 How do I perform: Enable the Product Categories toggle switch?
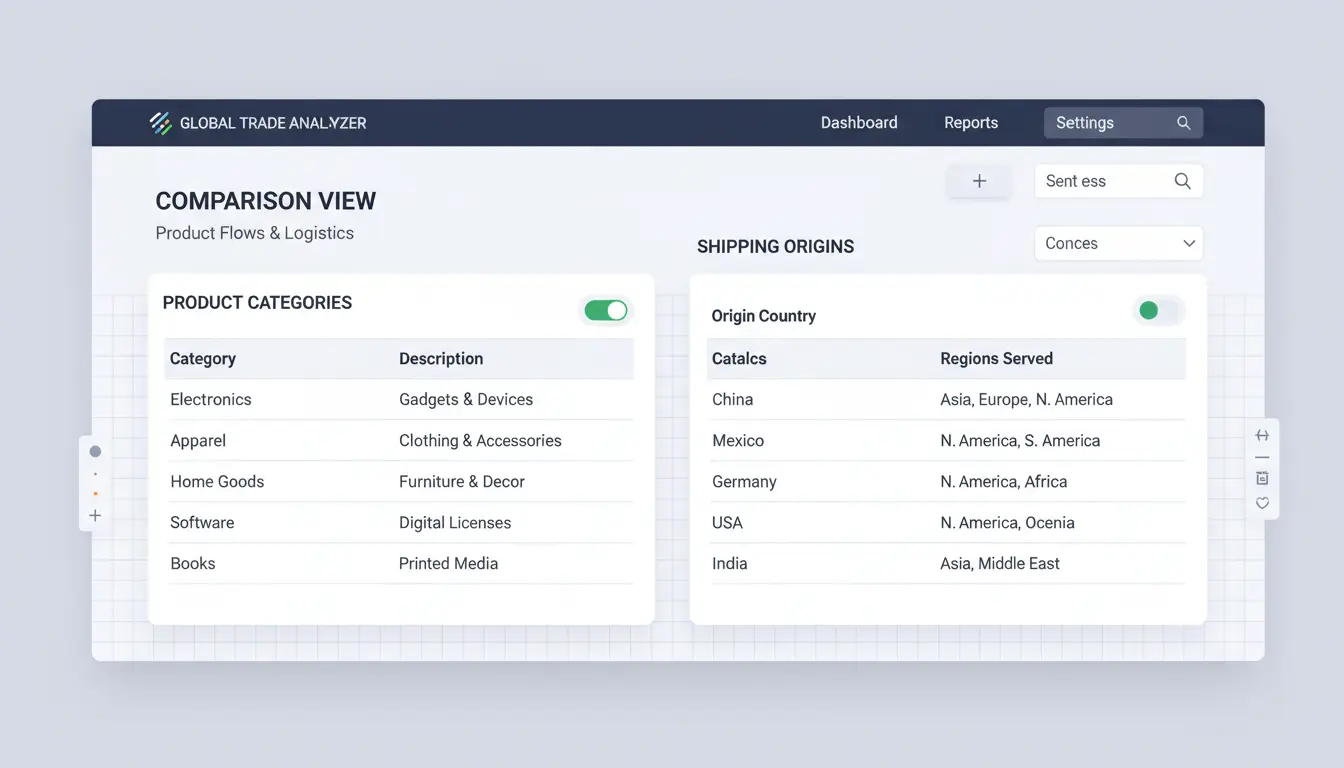pos(606,310)
